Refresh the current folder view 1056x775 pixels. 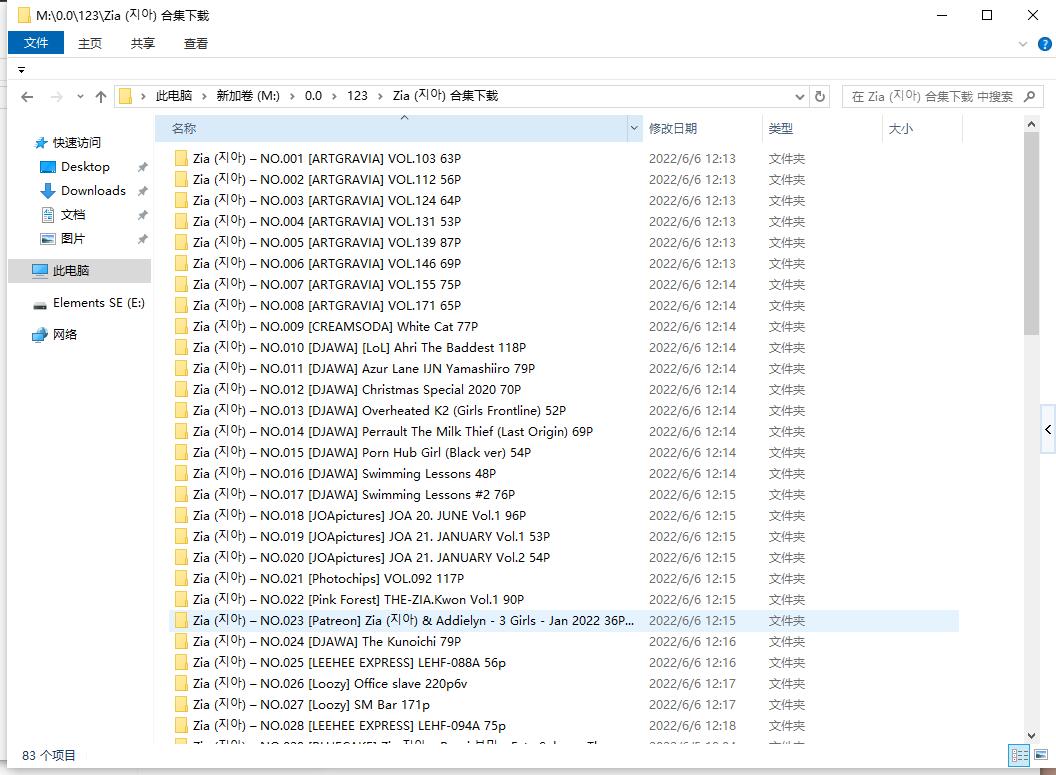pos(820,97)
